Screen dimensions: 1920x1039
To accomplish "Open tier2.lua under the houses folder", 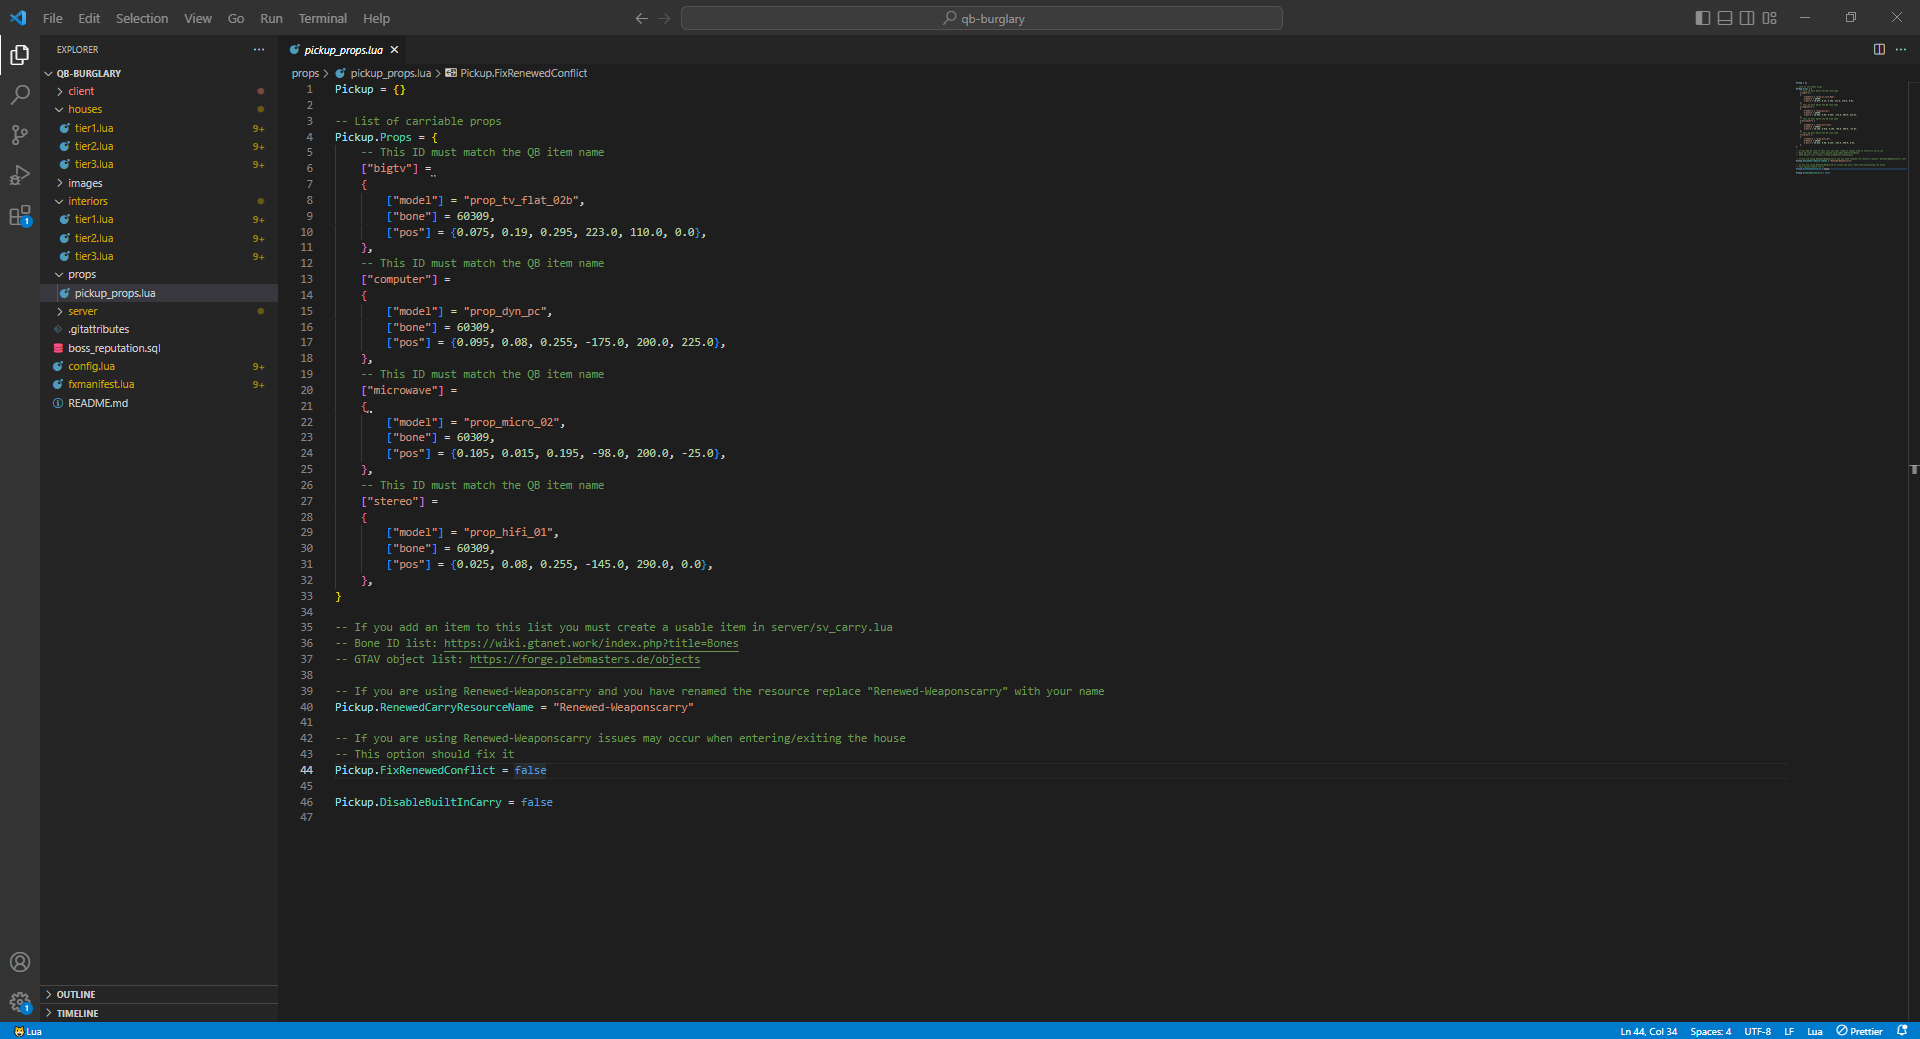I will point(159,146).
